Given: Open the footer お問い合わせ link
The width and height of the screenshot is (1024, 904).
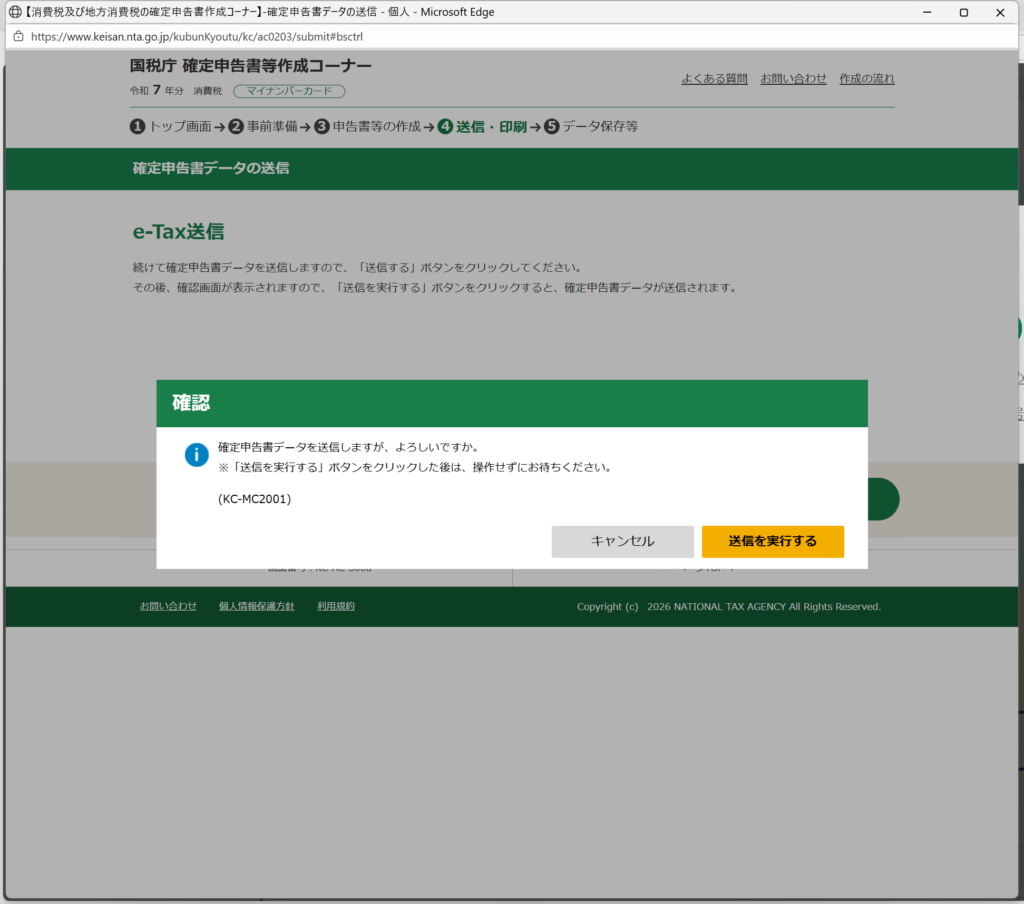Looking at the screenshot, I should pos(168,606).
